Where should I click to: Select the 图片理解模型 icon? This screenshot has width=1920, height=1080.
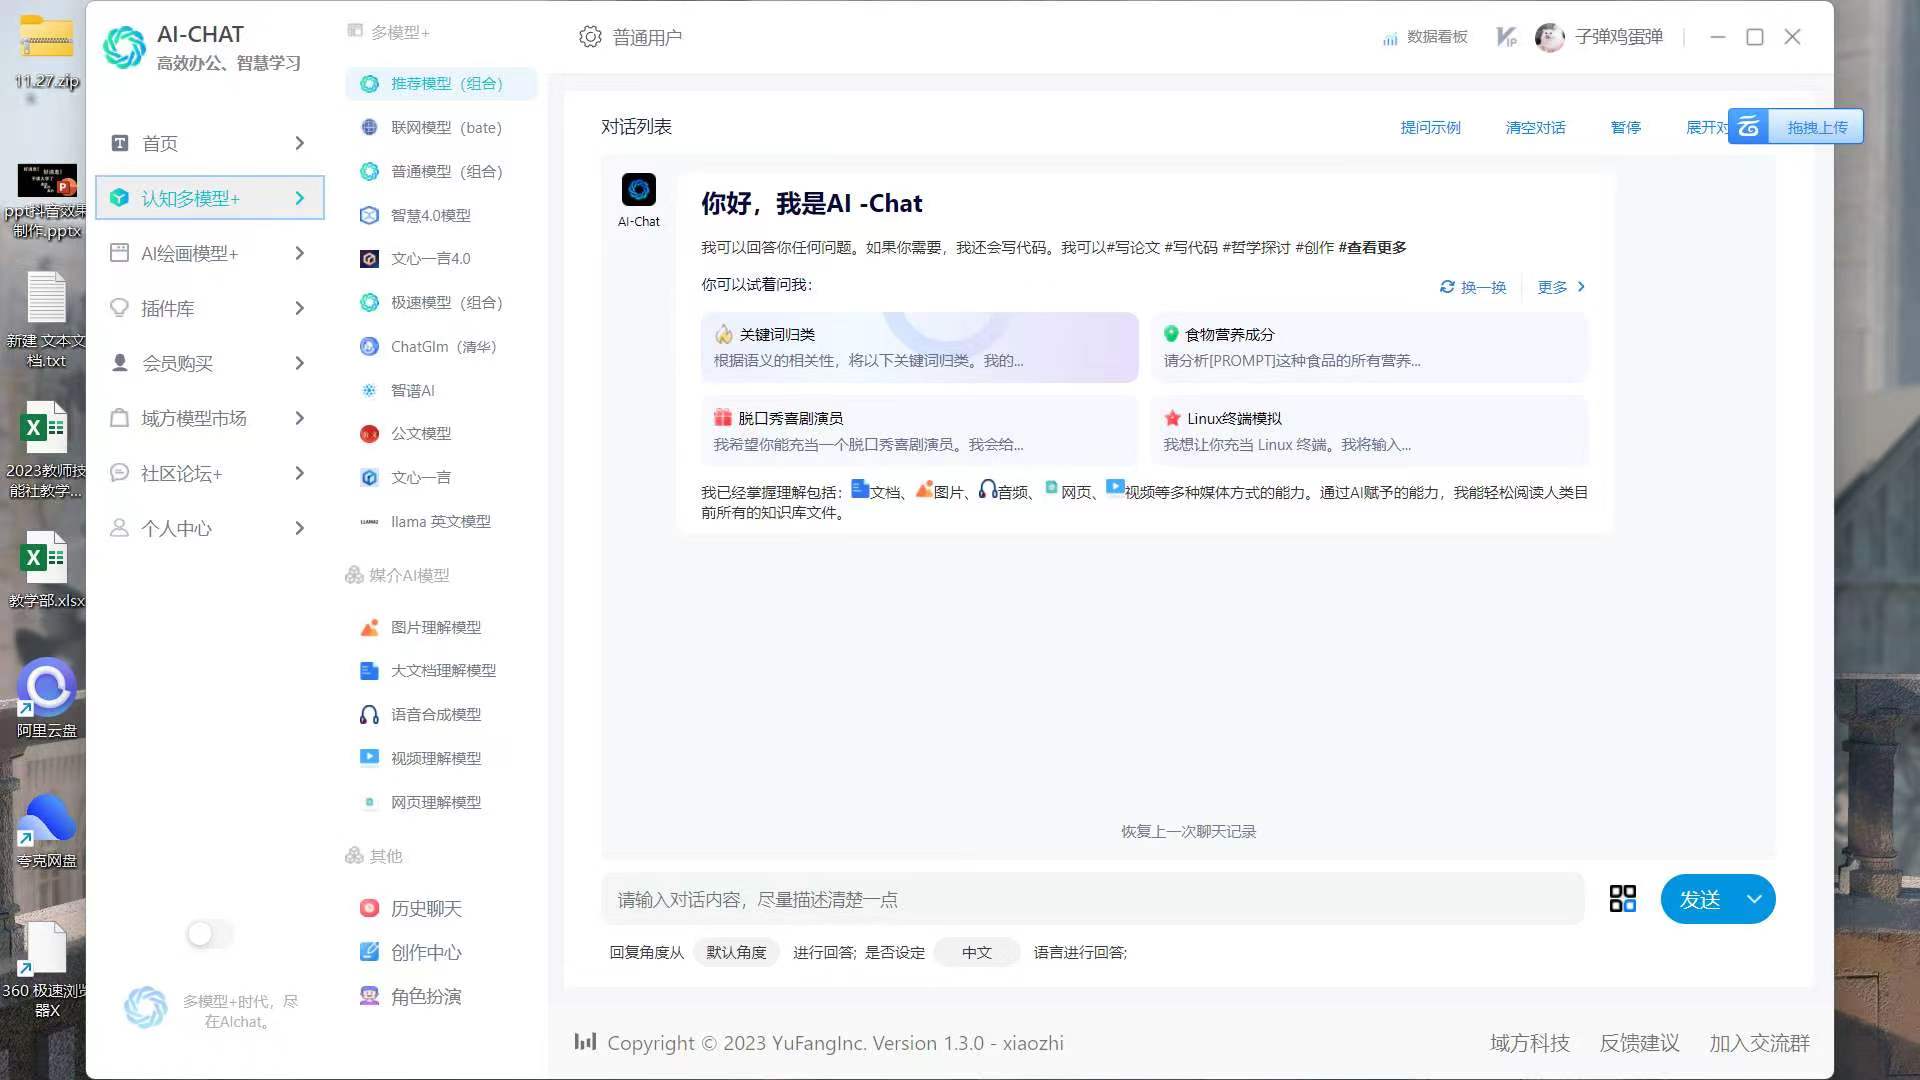pyautogui.click(x=369, y=627)
